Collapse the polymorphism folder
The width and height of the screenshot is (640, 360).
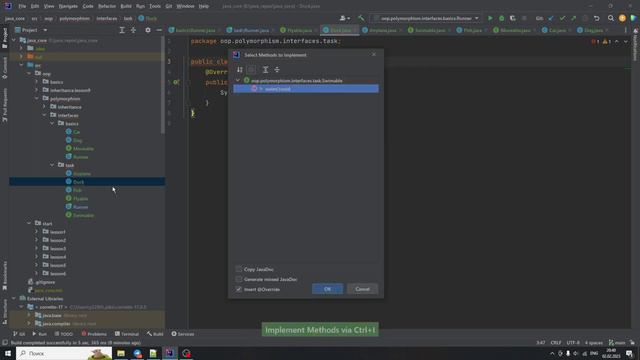(37, 99)
